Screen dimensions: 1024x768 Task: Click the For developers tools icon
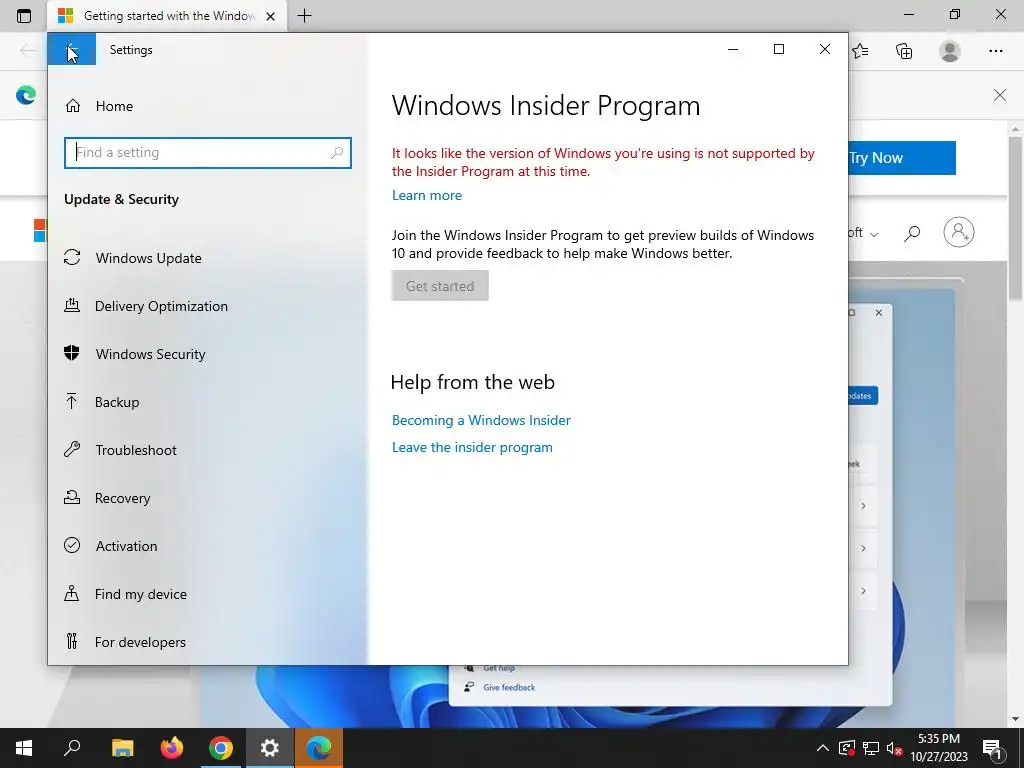(72, 641)
